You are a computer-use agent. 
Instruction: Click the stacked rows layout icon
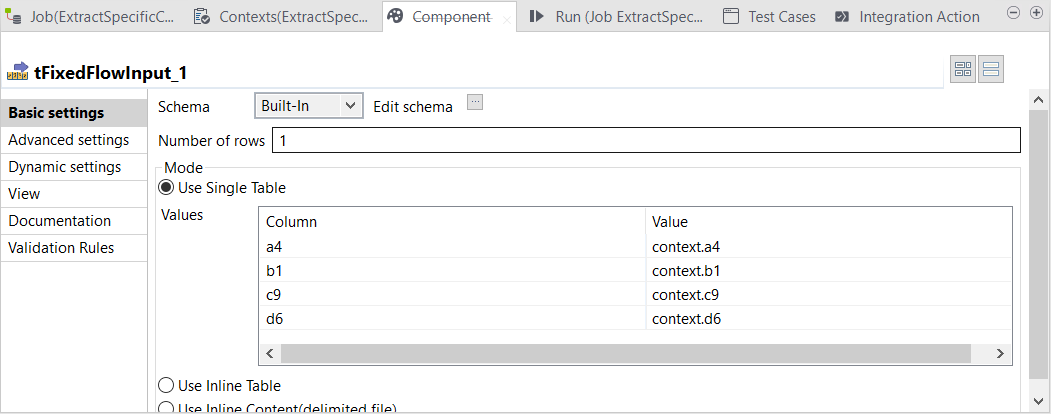click(991, 69)
